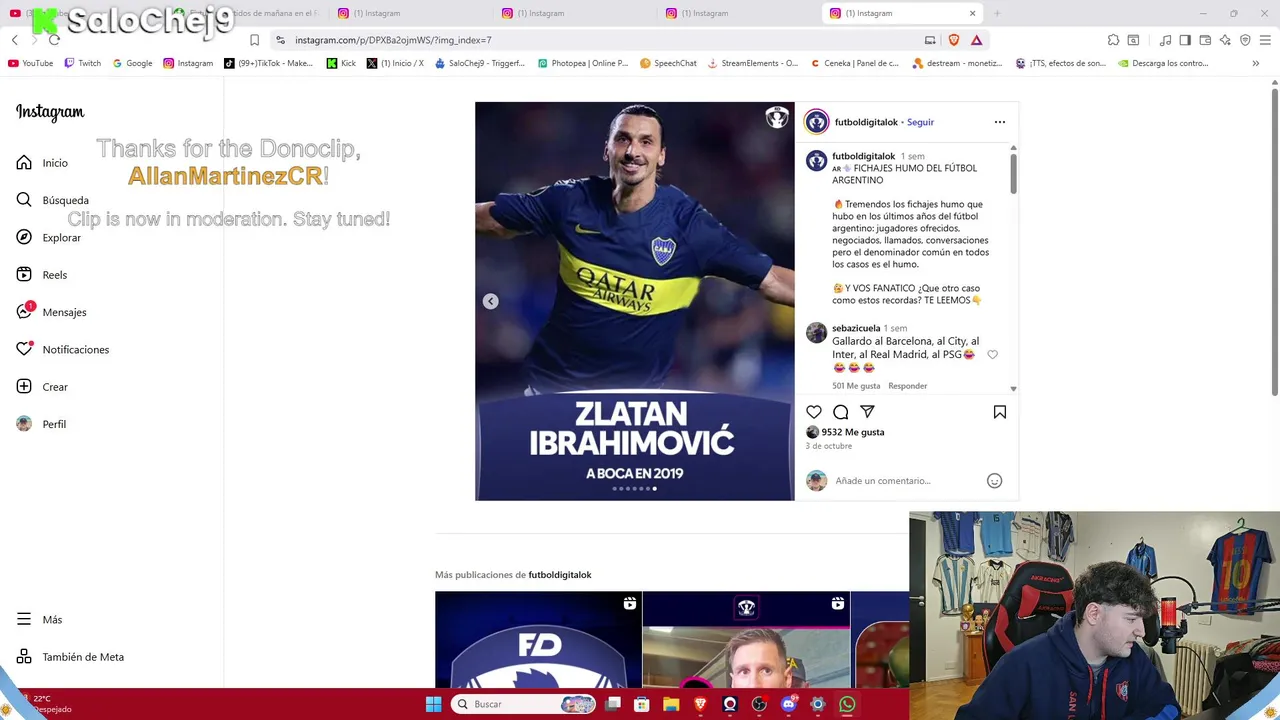Toggle the browser sidebar panel
Viewport: 1280px width, 720px height.
pyautogui.click(x=1185, y=40)
